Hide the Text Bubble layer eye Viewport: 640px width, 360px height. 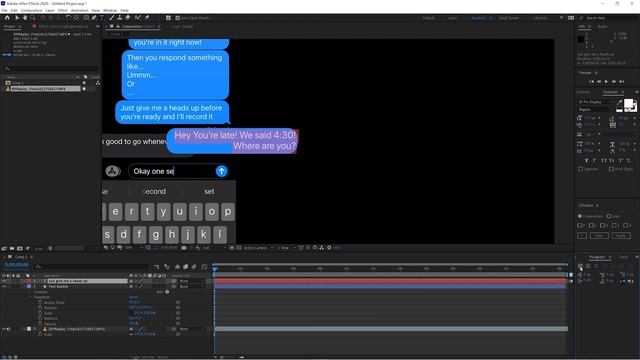[x=4, y=287]
